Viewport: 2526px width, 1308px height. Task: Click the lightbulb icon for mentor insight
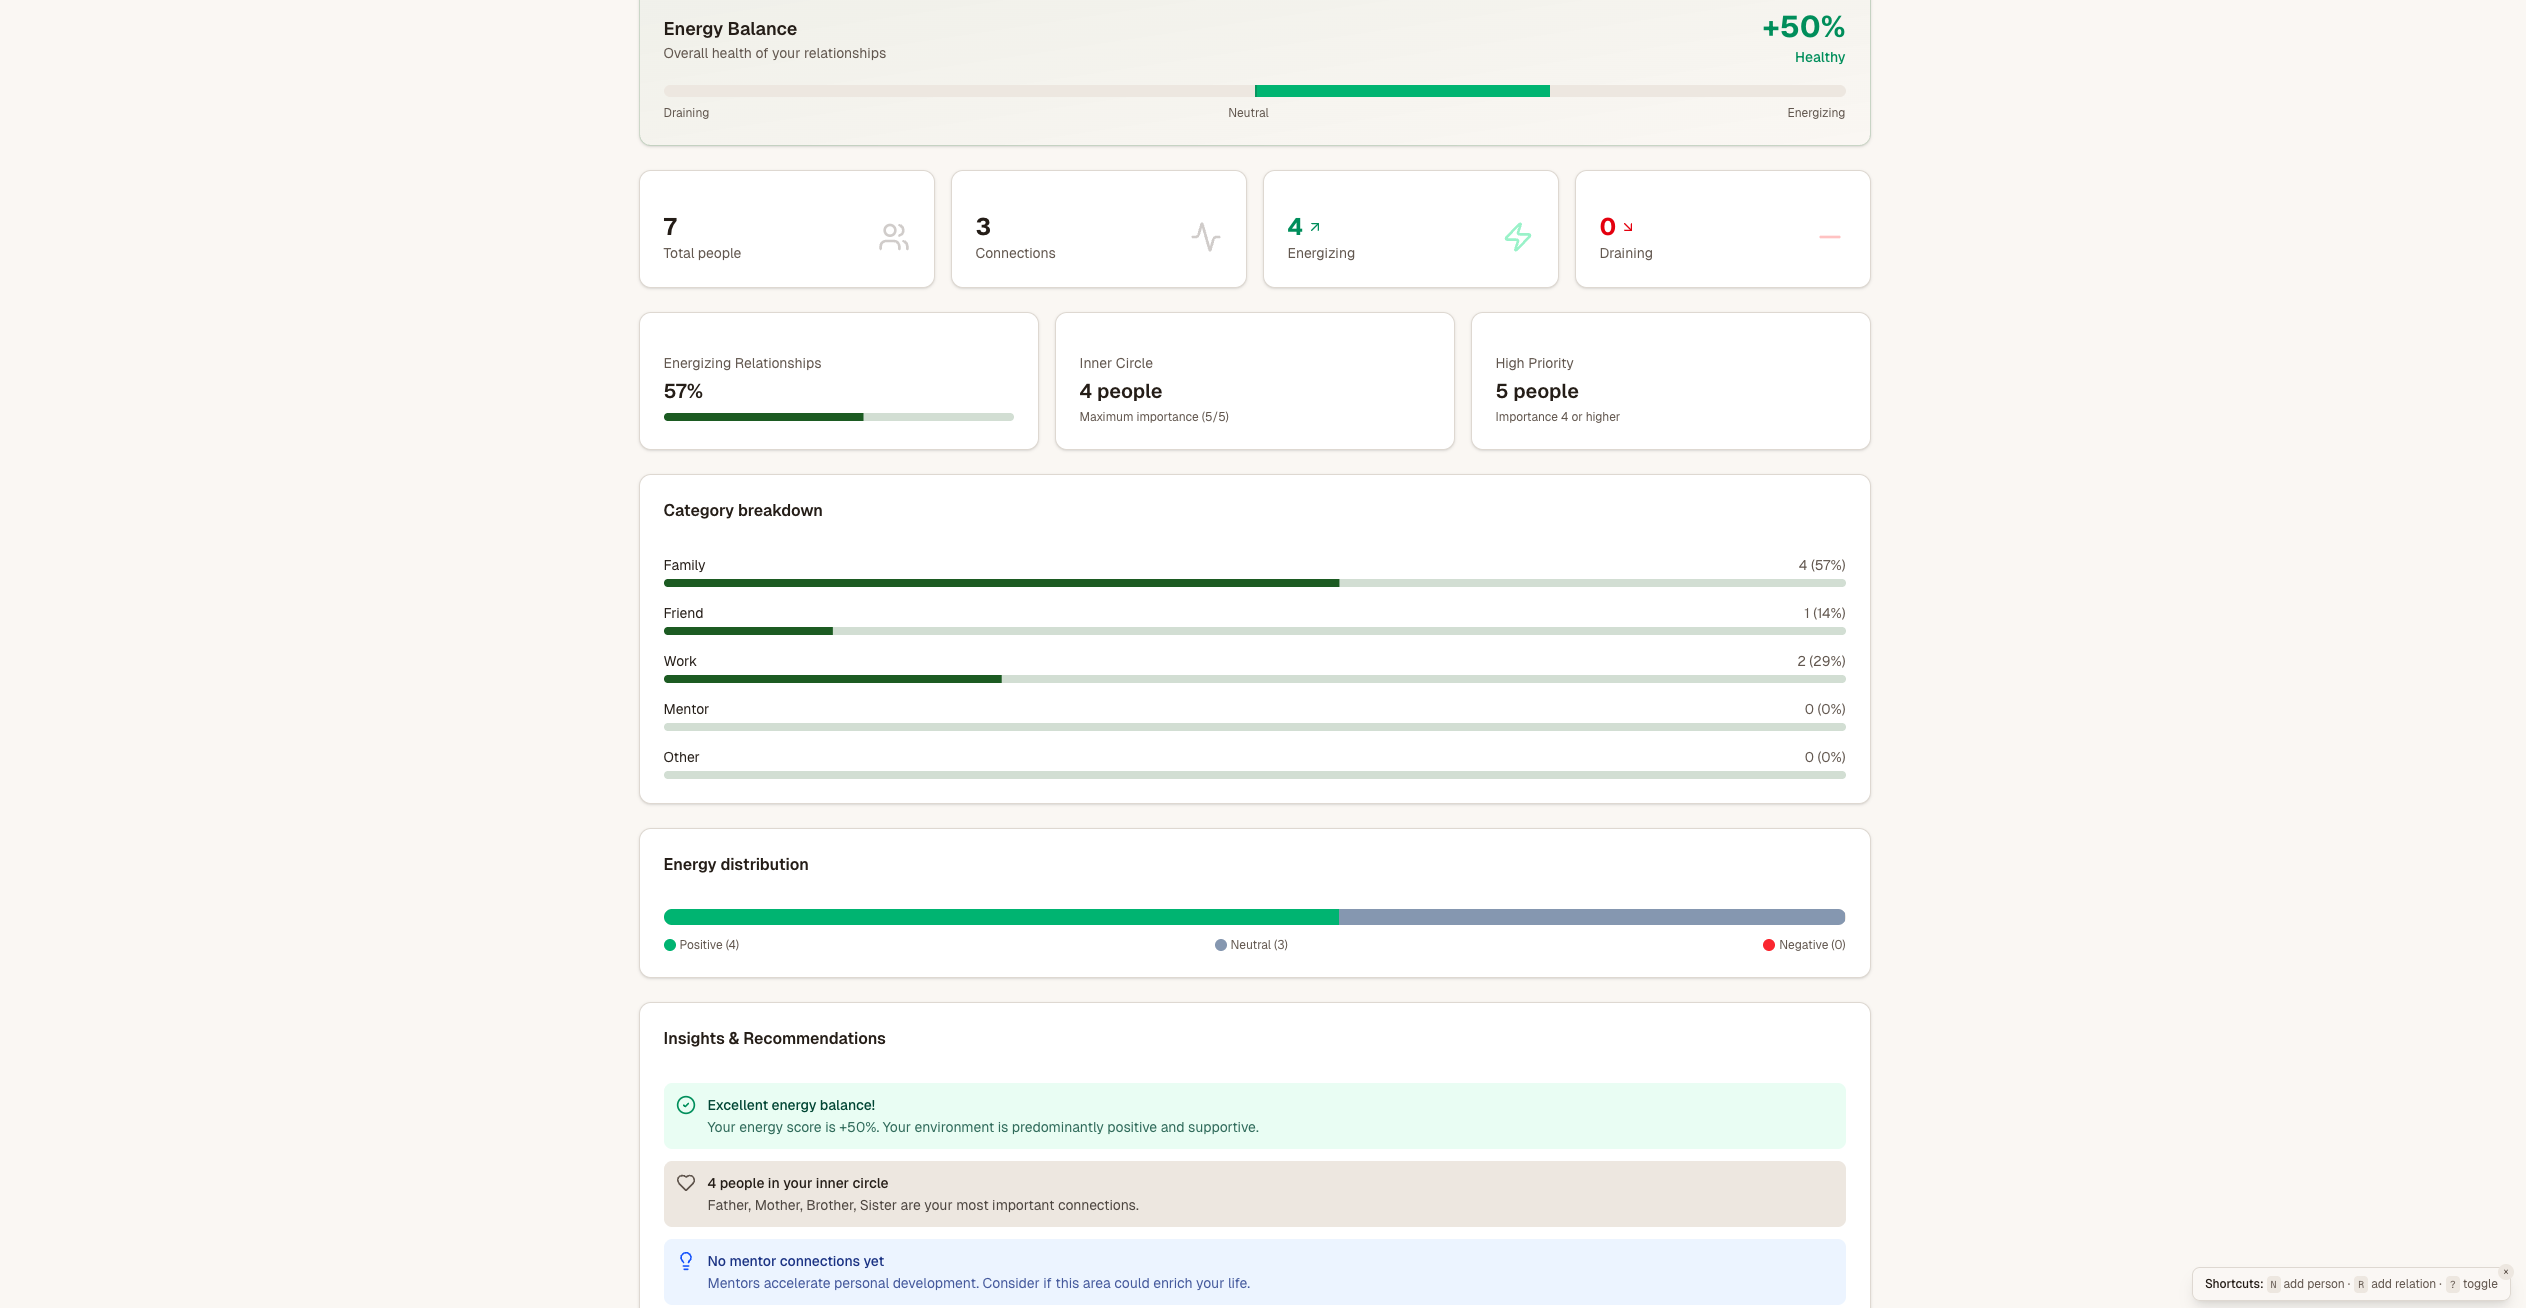click(686, 1261)
